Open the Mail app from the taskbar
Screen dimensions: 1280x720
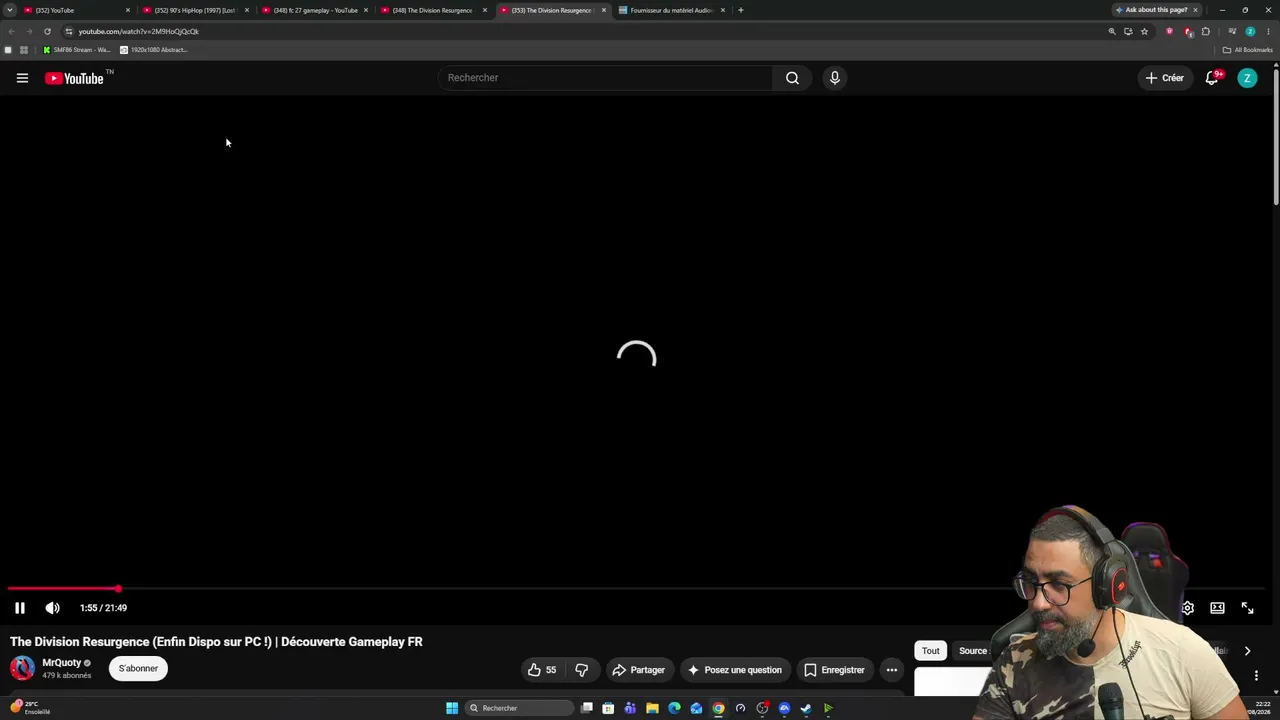pyautogui.click(x=696, y=708)
